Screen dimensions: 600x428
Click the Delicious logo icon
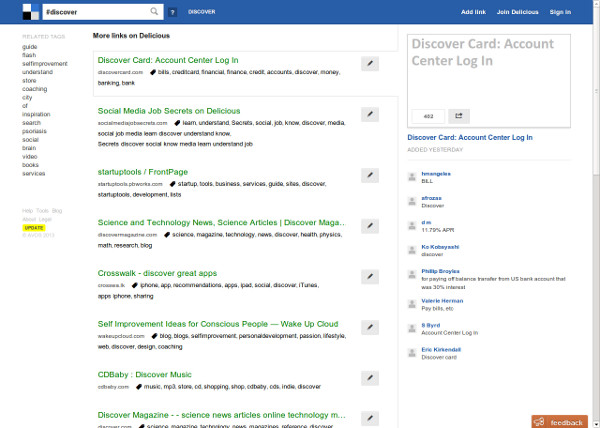(x=31, y=12)
